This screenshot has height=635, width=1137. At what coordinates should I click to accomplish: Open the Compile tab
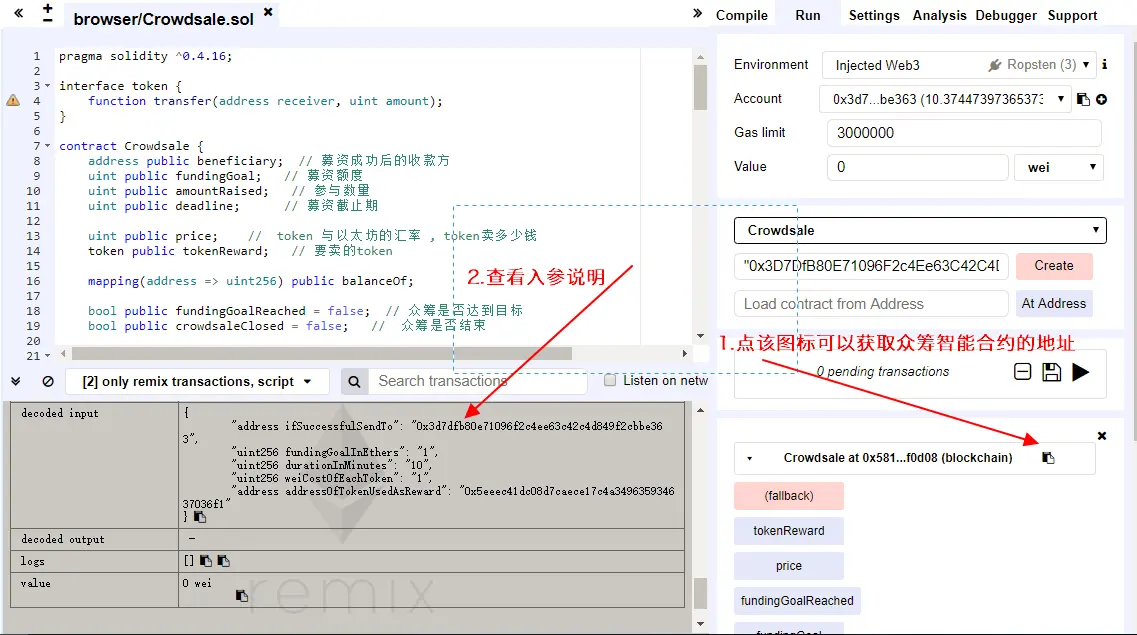[741, 15]
